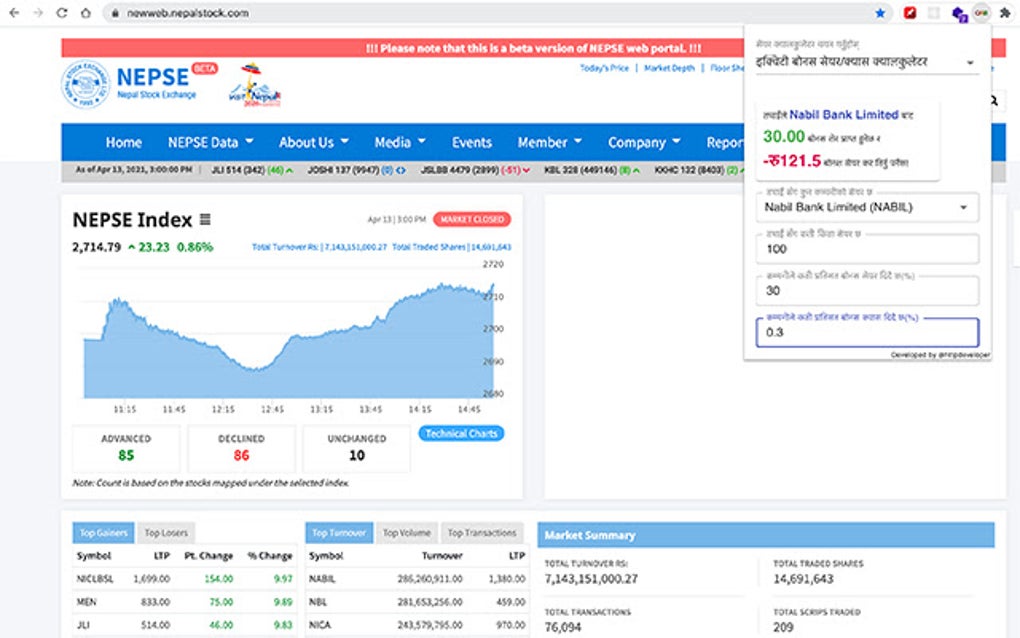1020x638 pixels.
Task: Expand the Company menu
Action: click(644, 142)
